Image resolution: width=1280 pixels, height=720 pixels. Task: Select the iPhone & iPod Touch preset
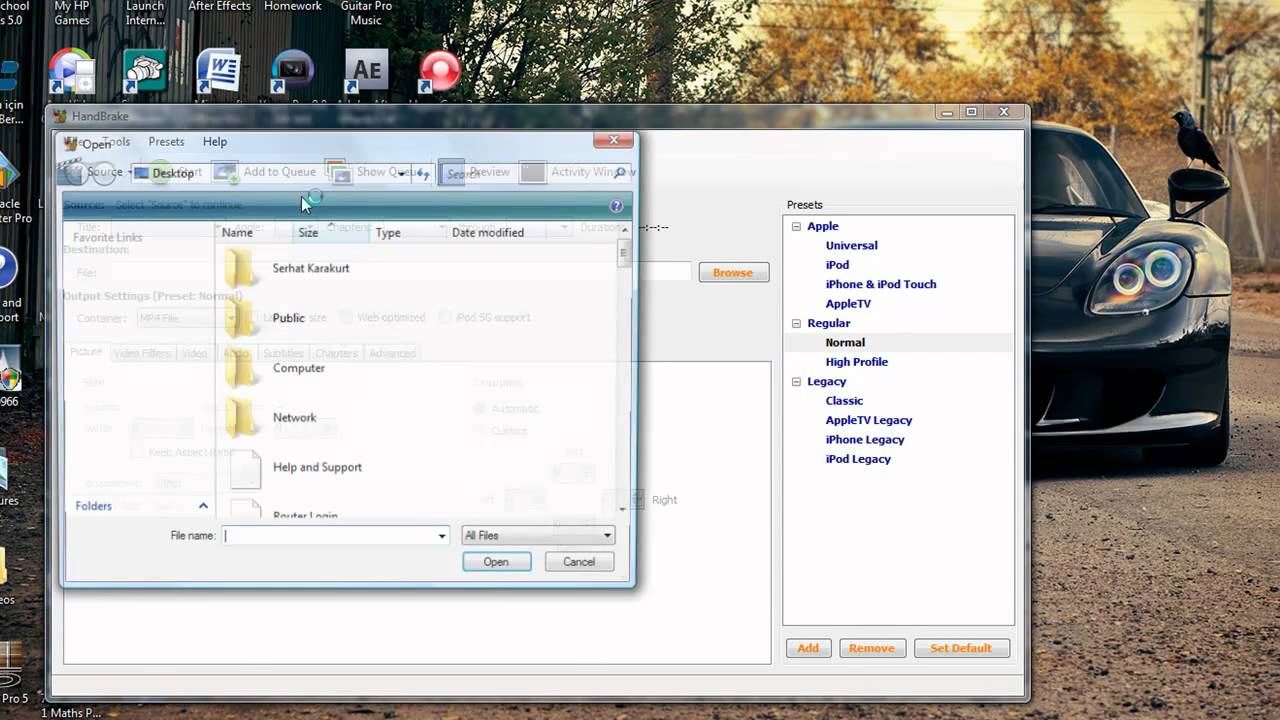click(881, 284)
